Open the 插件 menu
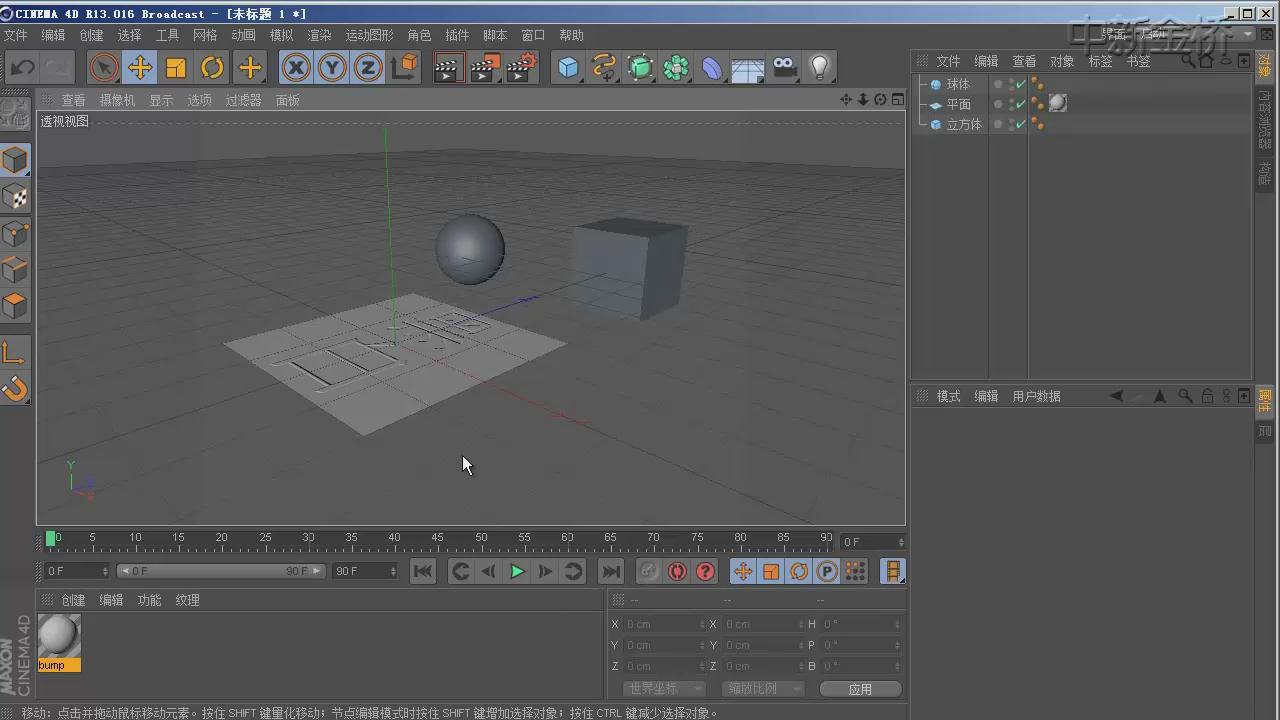1280x720 pixels. [457, 35]
